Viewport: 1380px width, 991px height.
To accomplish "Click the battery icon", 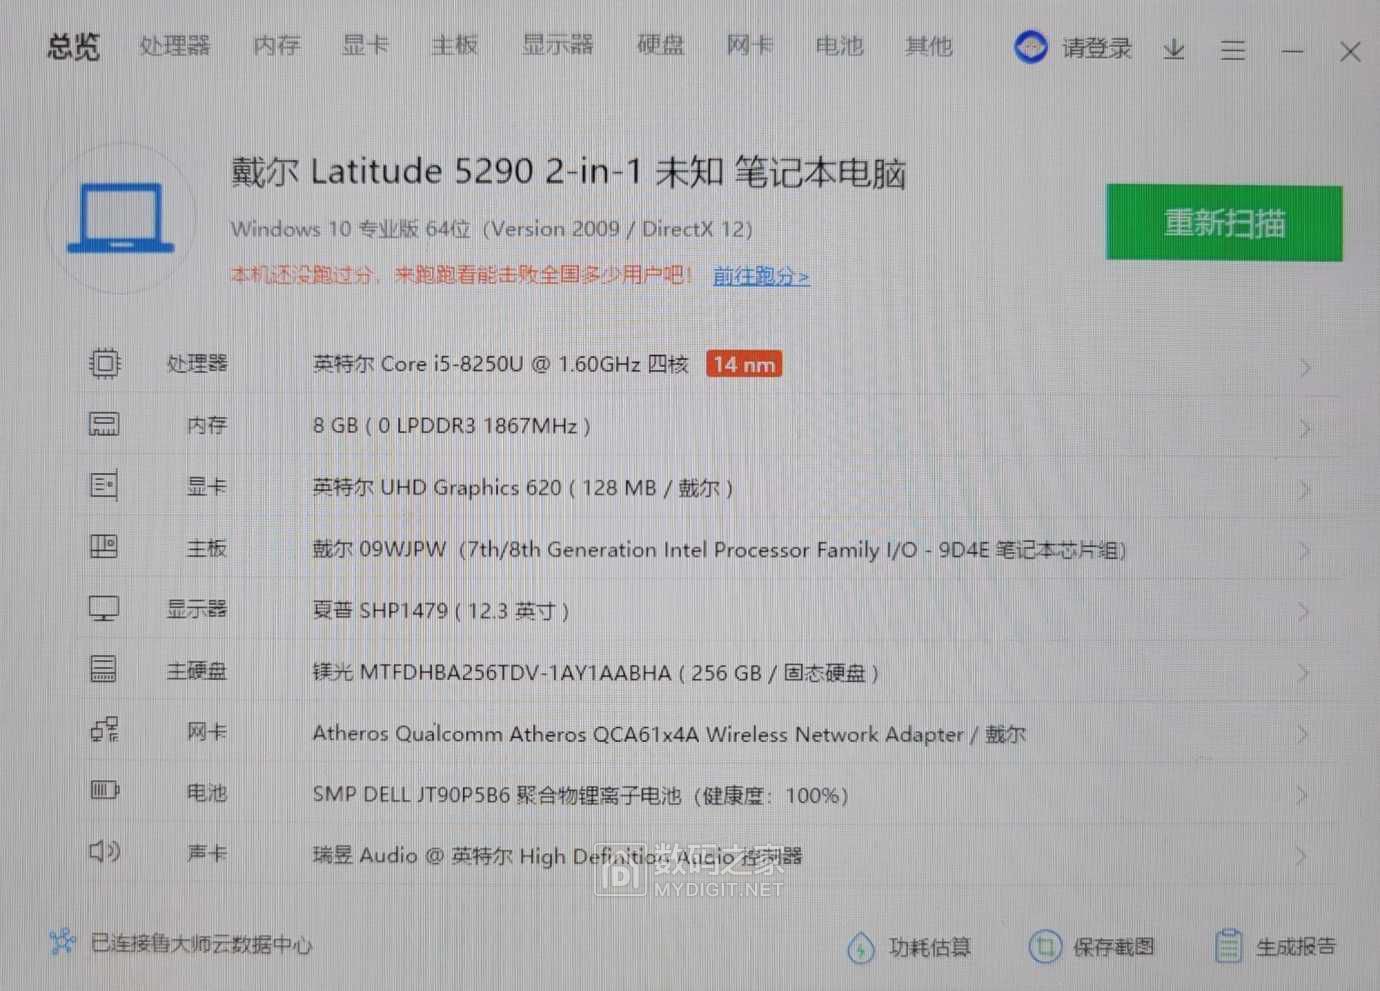I will 104,791.
